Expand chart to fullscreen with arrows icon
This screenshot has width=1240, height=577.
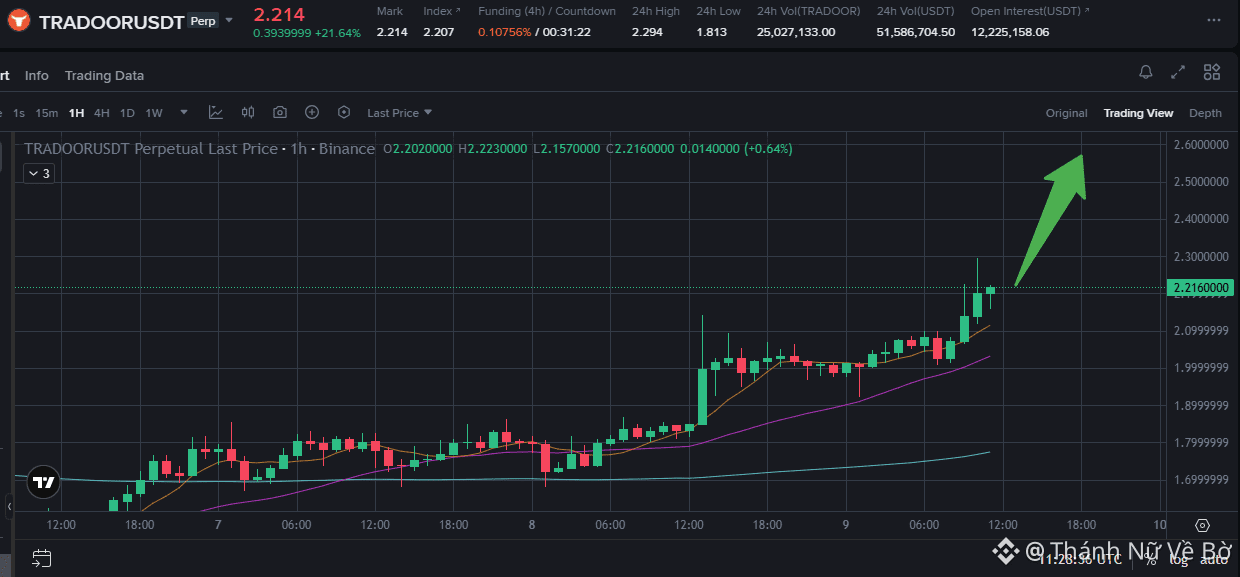tap(1178, 72)
